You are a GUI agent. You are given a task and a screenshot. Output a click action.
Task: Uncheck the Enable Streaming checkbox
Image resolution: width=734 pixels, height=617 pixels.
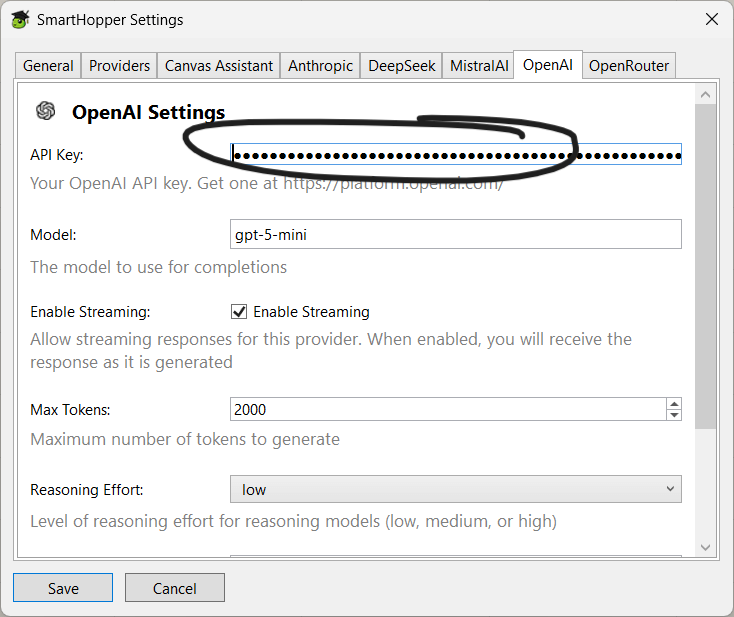(239, 311)
